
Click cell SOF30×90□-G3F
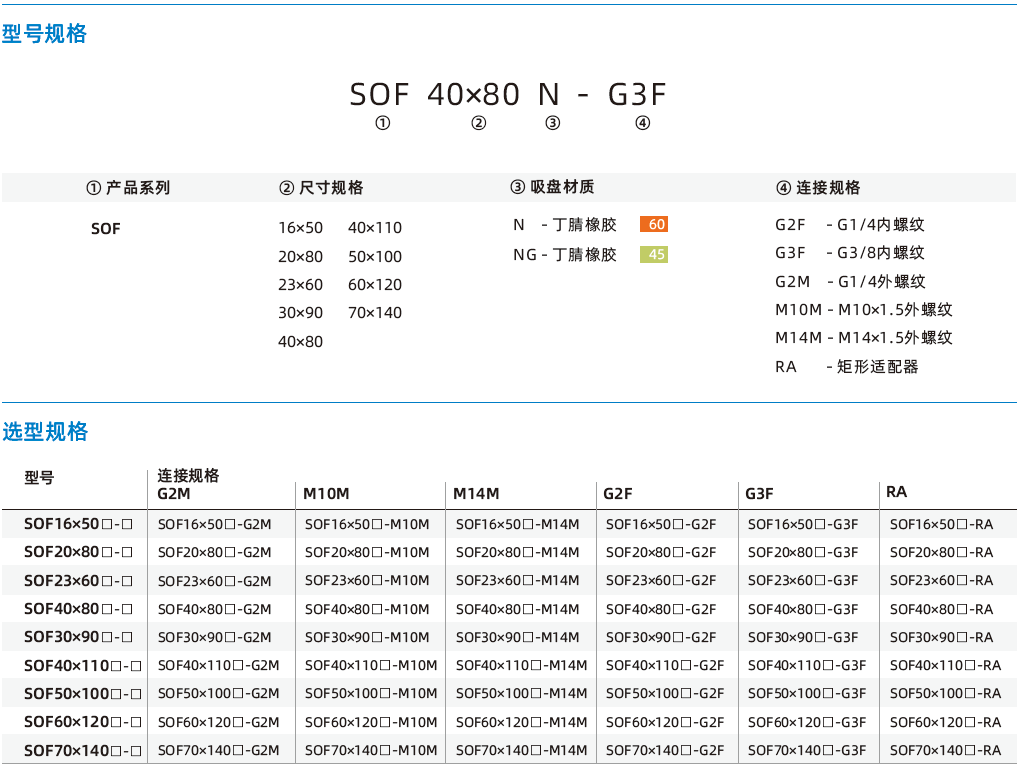803,637
